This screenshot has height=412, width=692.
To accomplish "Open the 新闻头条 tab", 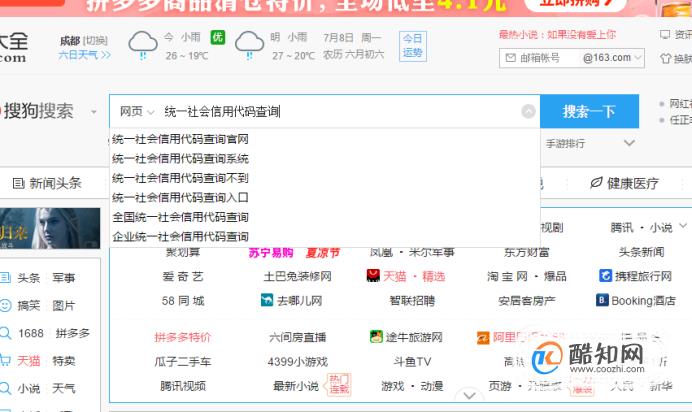I will tap(47, 183).
